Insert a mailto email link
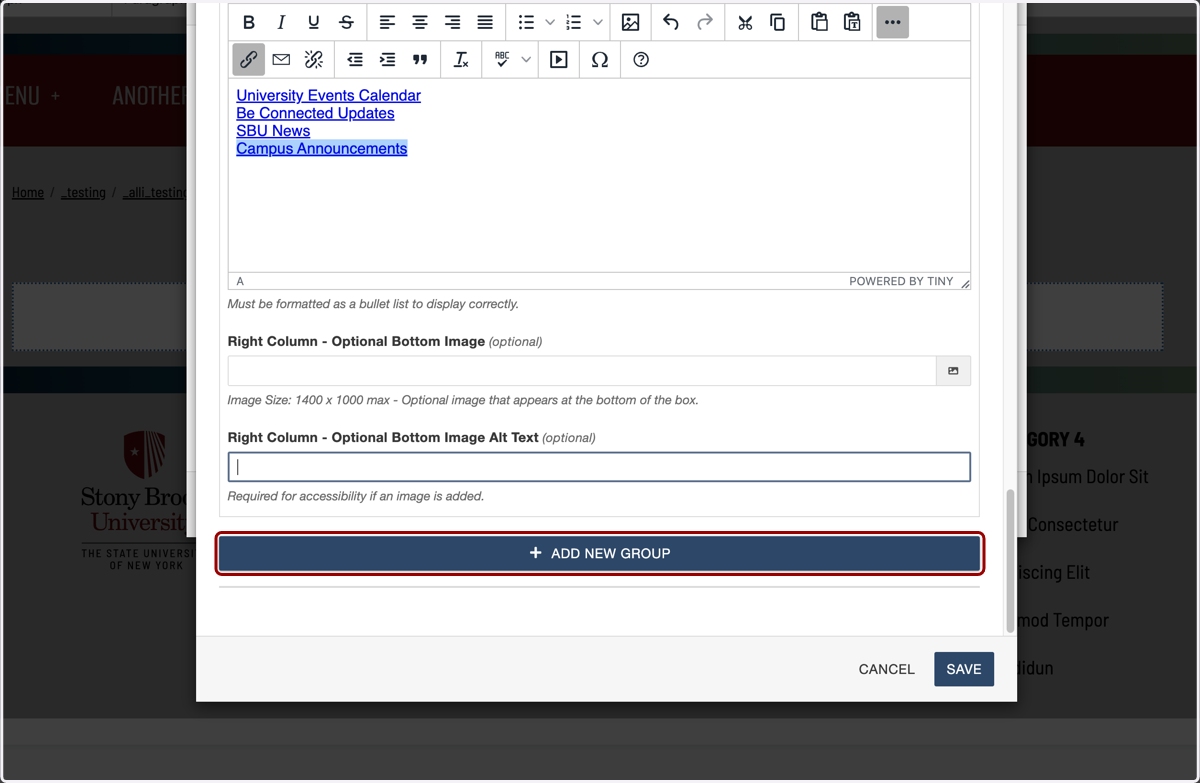This screenshot has width=1200, height=783. 281,60
